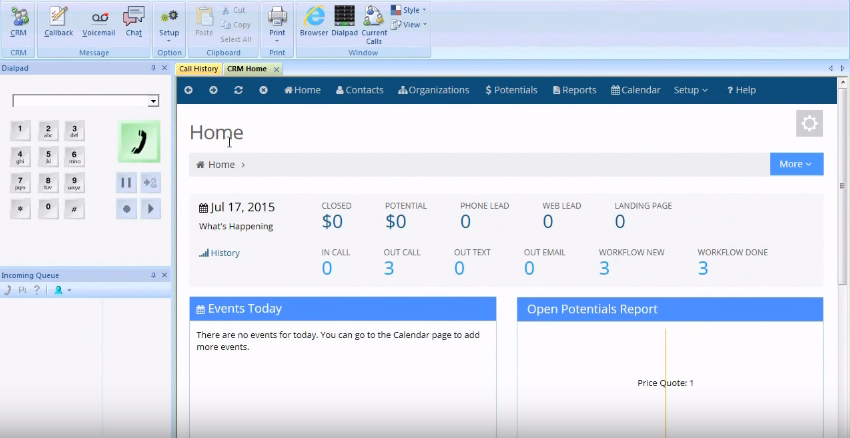
Task: Expand the phone number combo box
Action: click(153, 101)
